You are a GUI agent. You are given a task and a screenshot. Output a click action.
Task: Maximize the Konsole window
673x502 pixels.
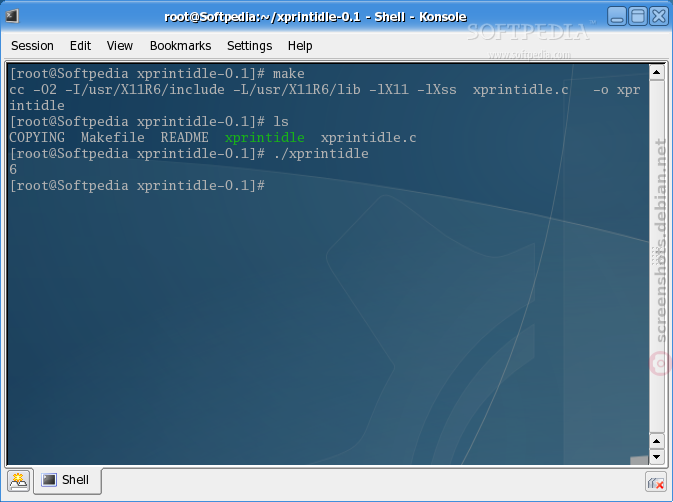(x=638, y=16)
